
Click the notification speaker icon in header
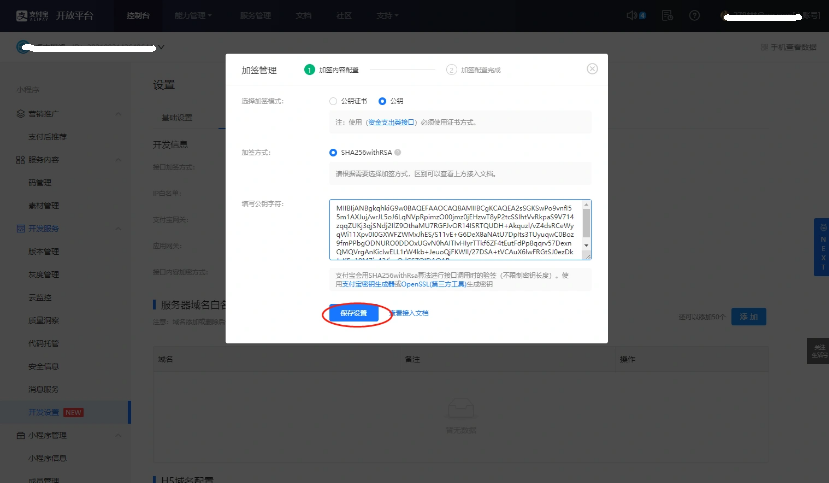(x=631, y=16)
